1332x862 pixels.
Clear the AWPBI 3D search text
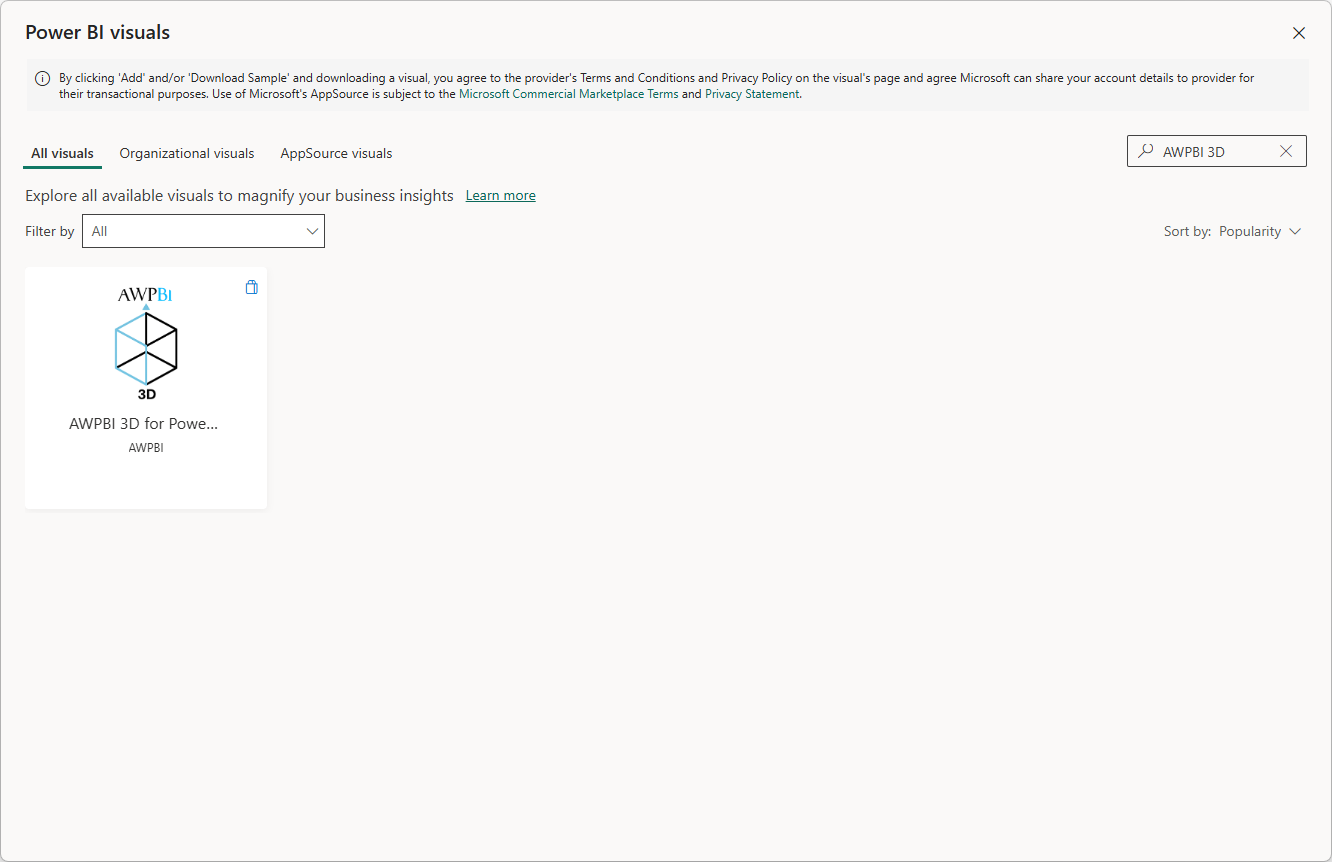pos(1286,151)
